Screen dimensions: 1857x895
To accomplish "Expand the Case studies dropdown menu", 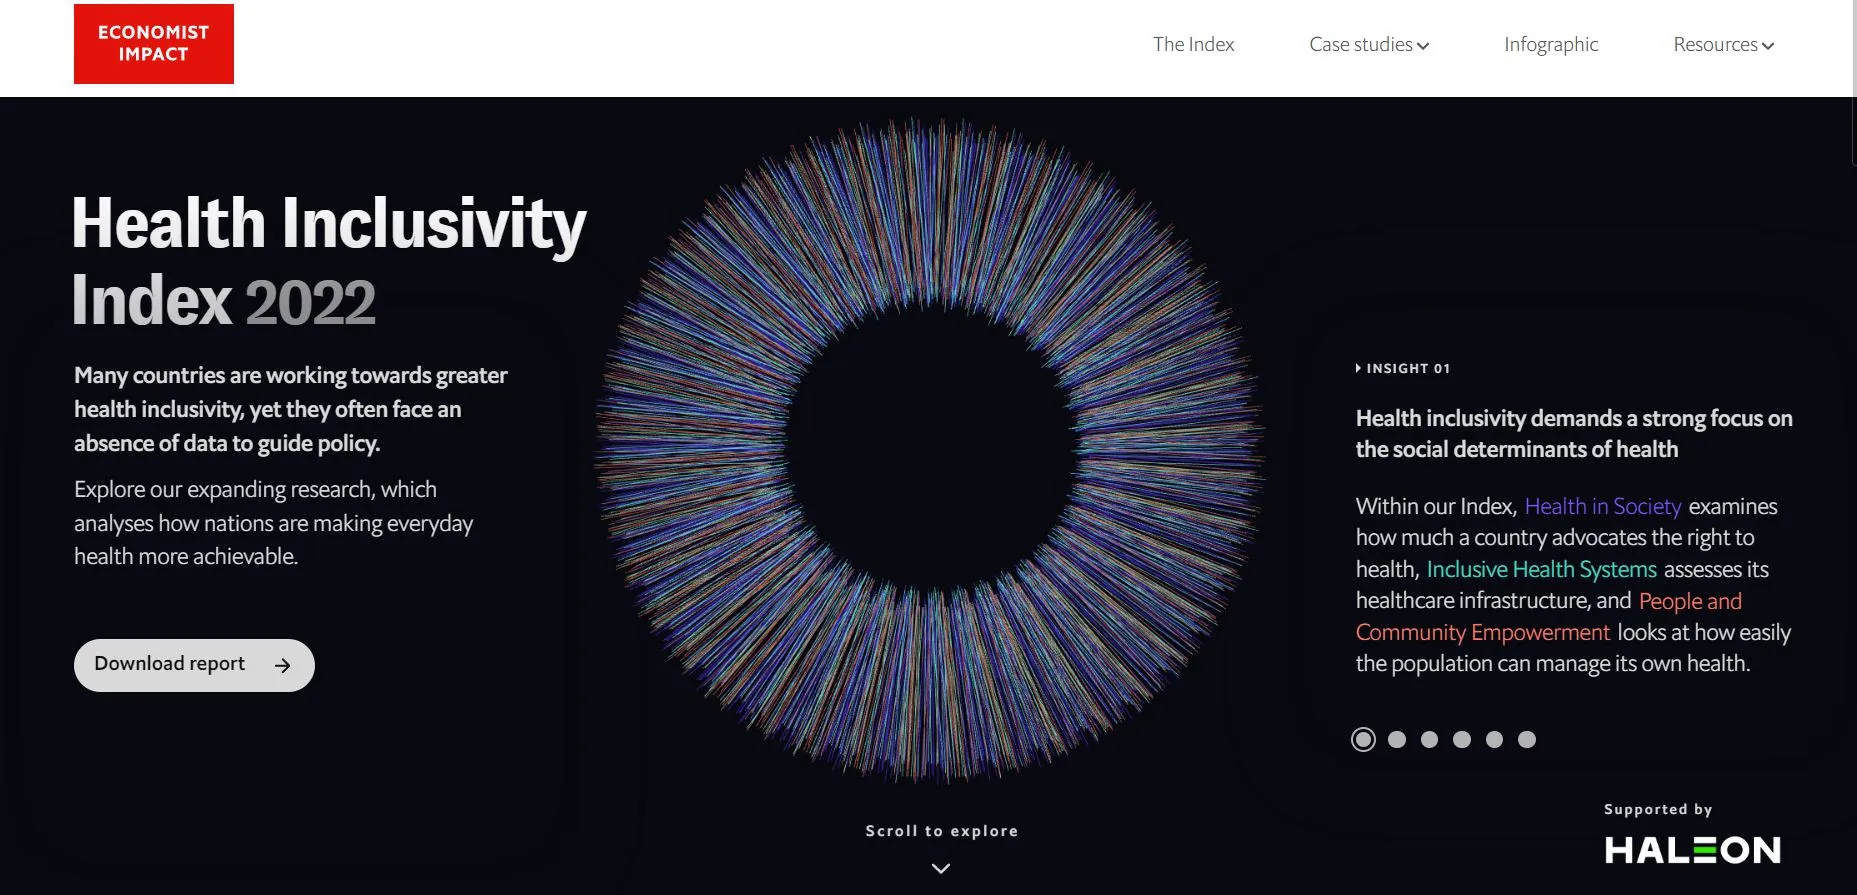I will click(1368, 45).
